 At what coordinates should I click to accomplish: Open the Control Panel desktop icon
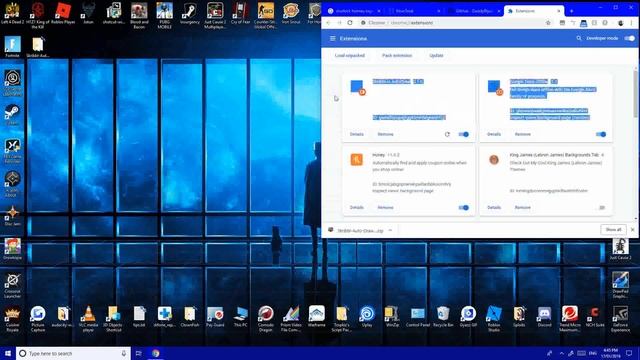pos(418,316)
